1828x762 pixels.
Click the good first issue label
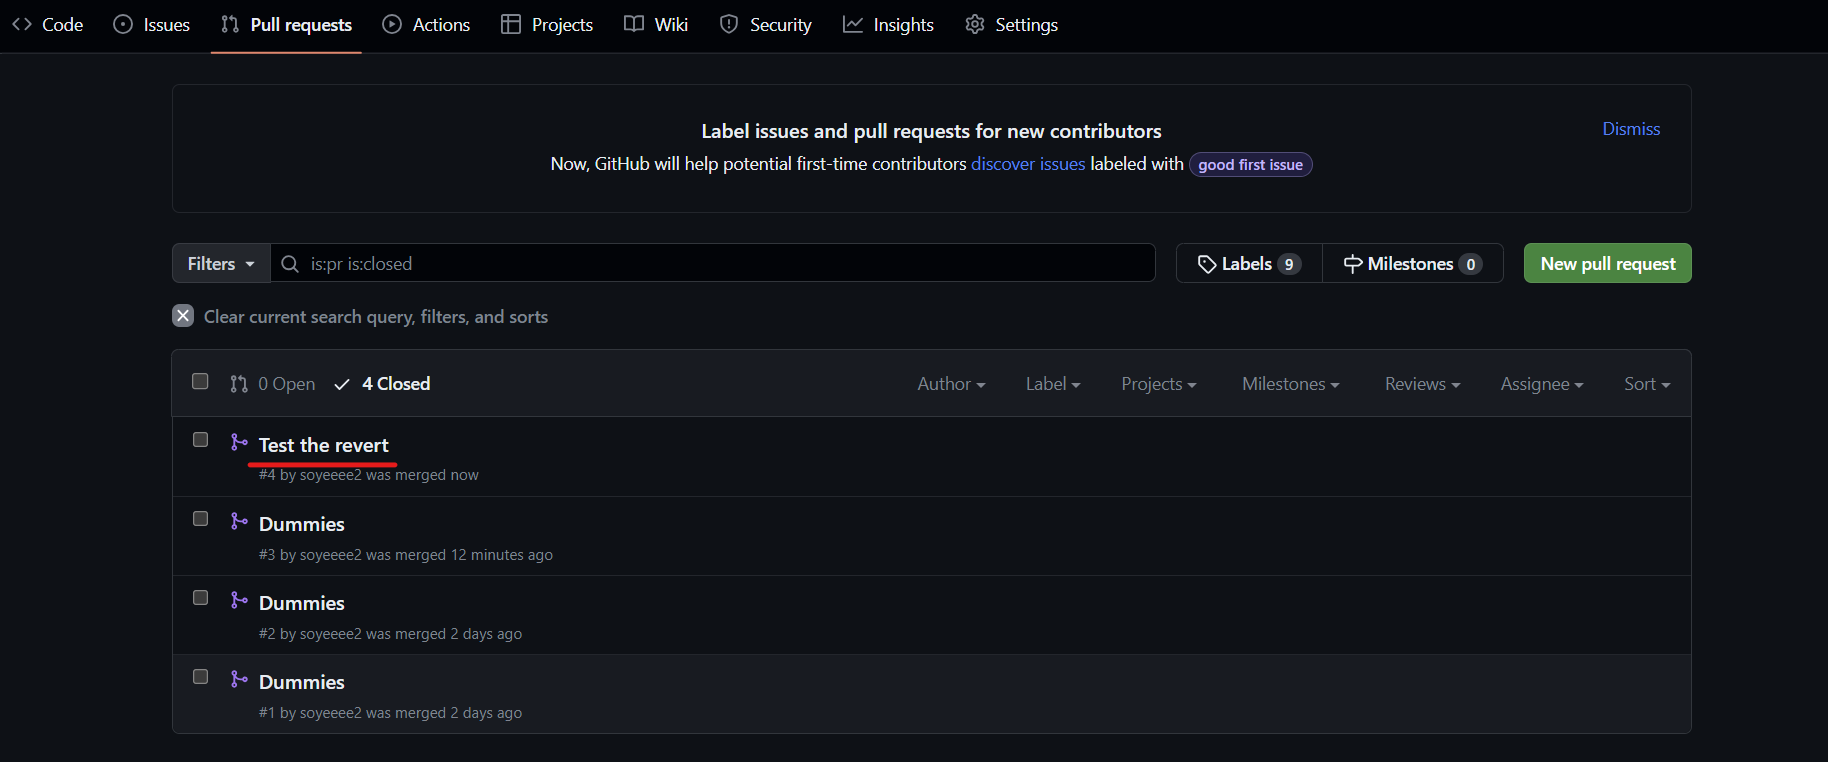[1250, 165]
